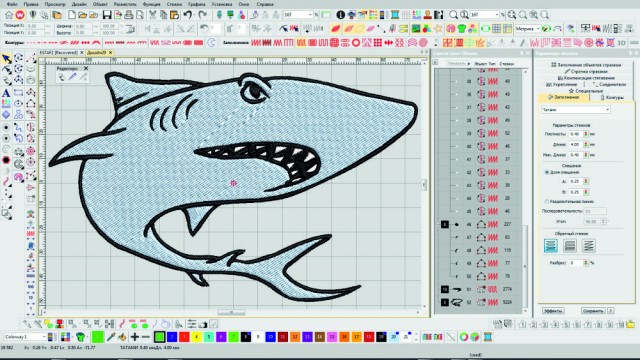Click the Разброс spinner arrows
Viewport: 640px width, 360px height.
coord(586,263)
